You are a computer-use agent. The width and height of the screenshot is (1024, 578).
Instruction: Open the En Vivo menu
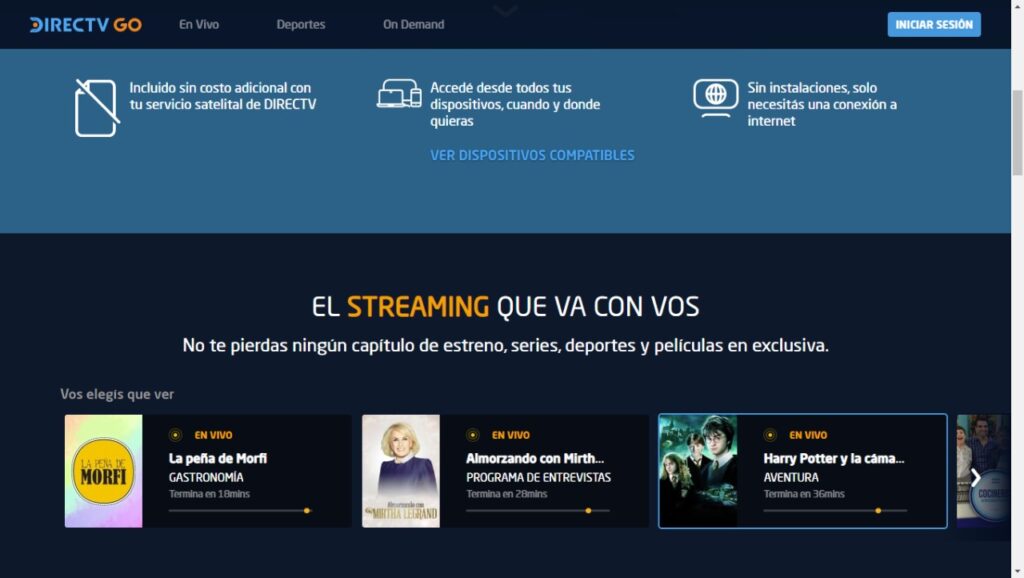pos(199,24)
